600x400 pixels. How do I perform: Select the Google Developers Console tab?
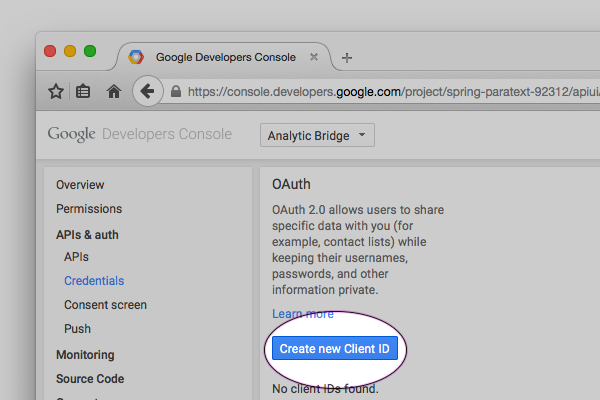pos(226,57)
